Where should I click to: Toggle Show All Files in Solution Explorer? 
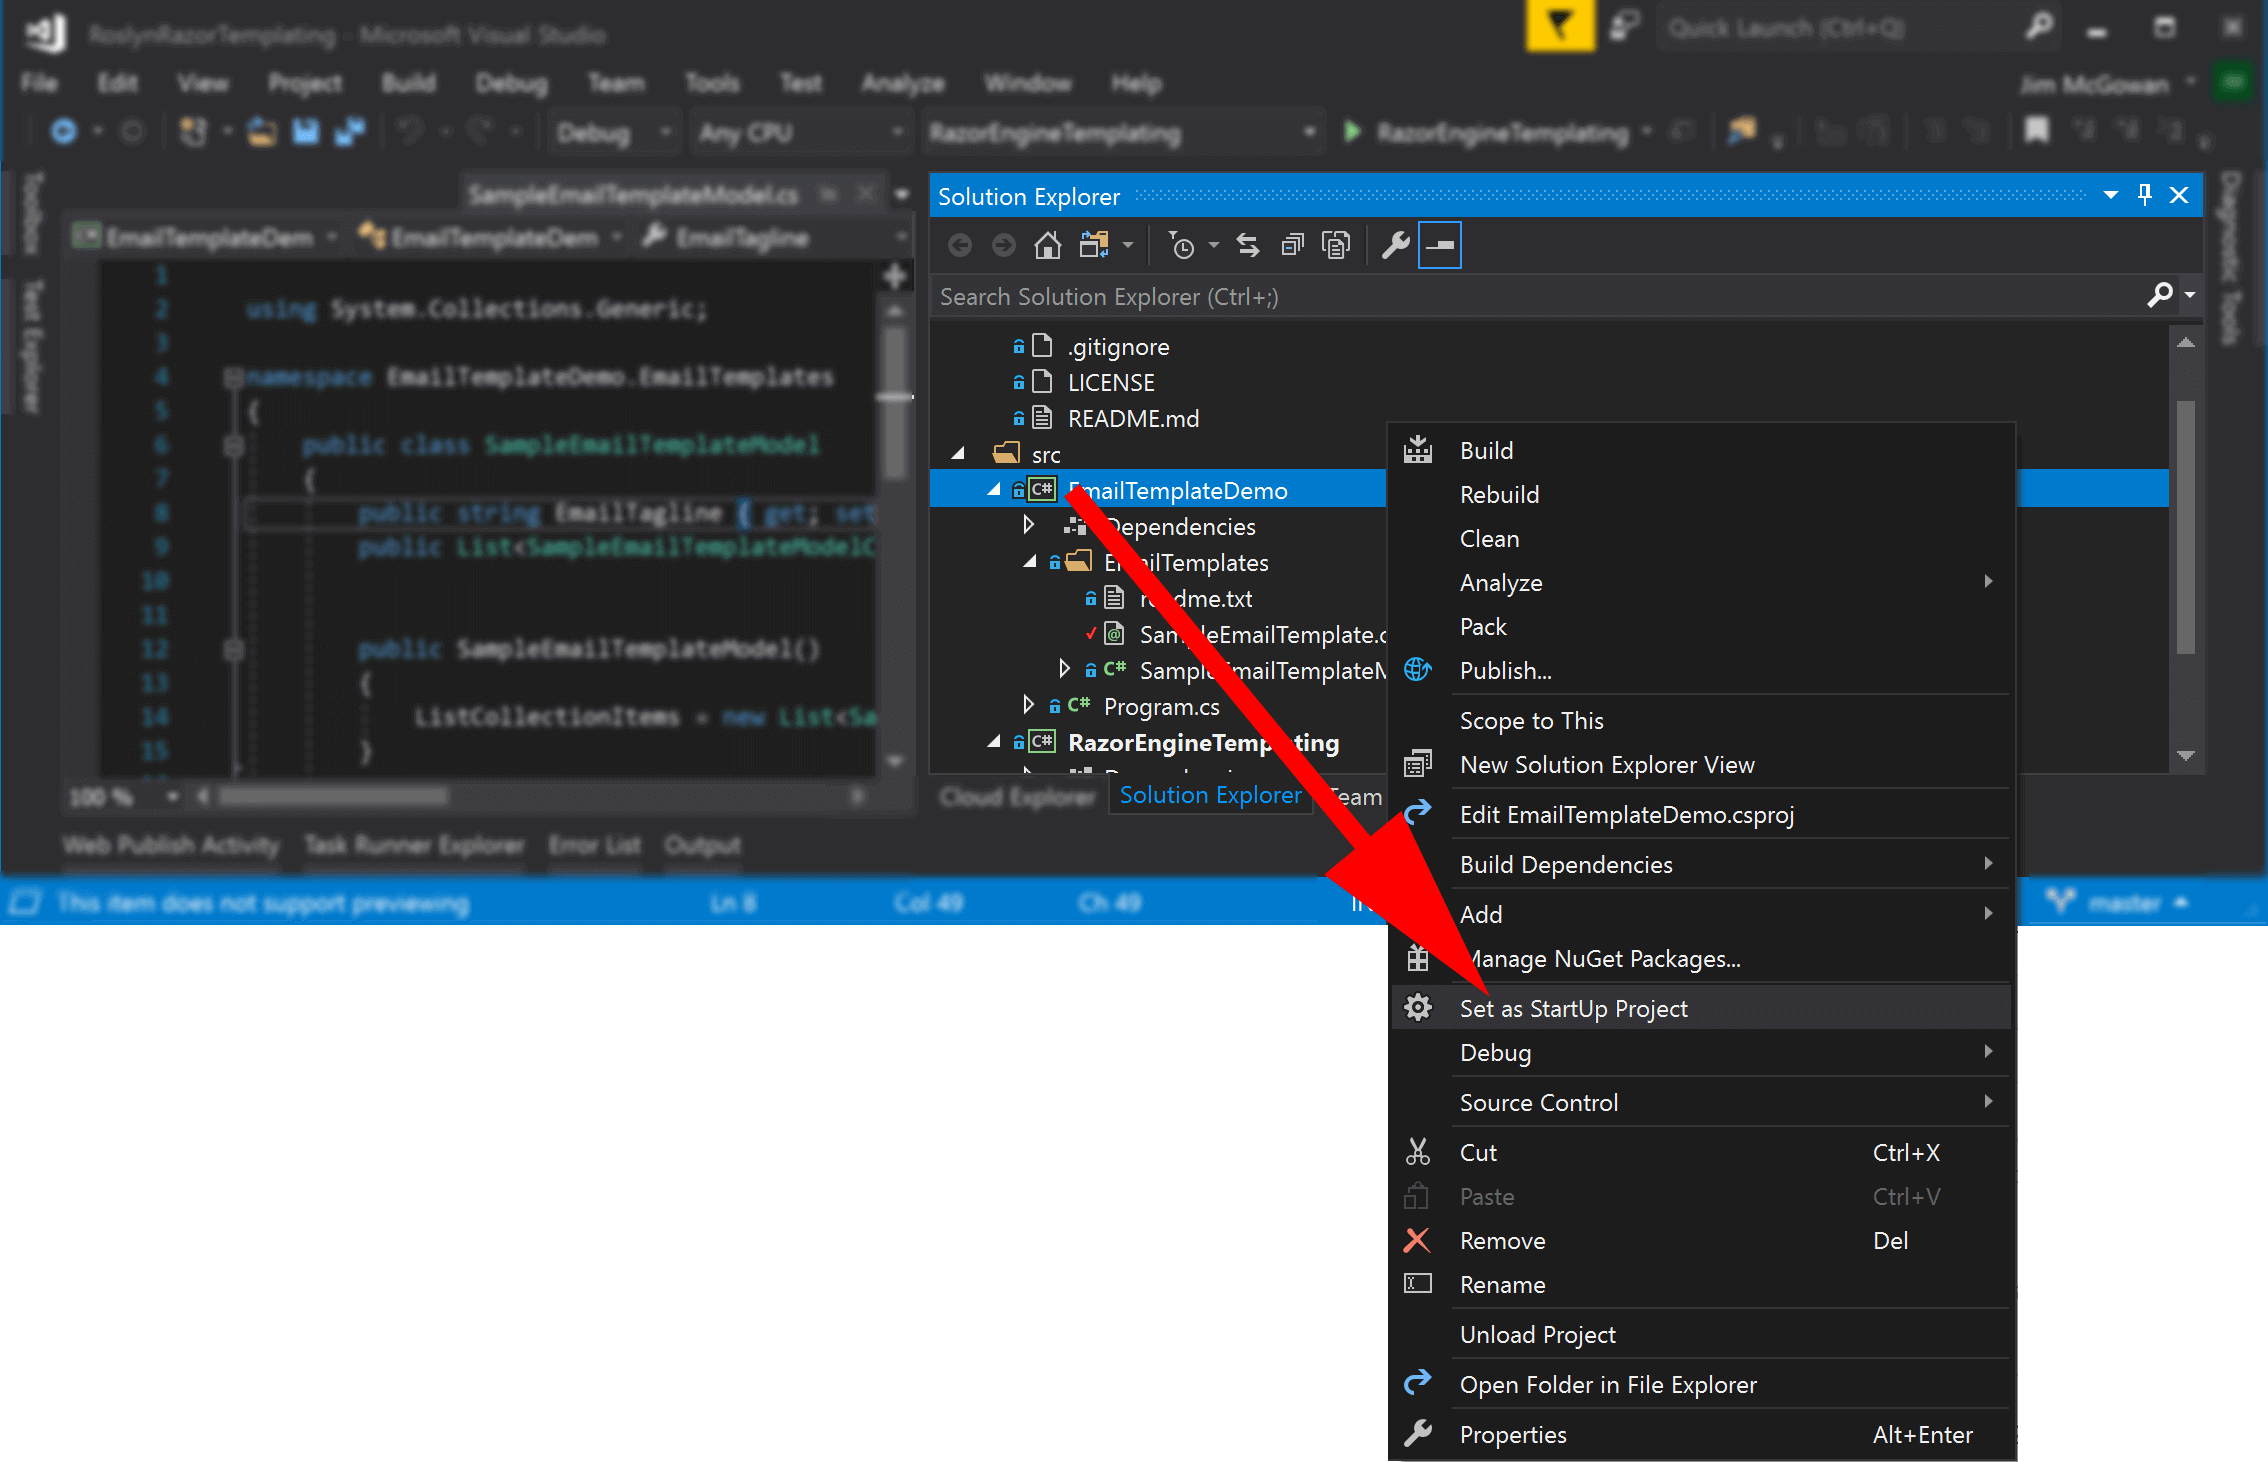(1336, 245)
